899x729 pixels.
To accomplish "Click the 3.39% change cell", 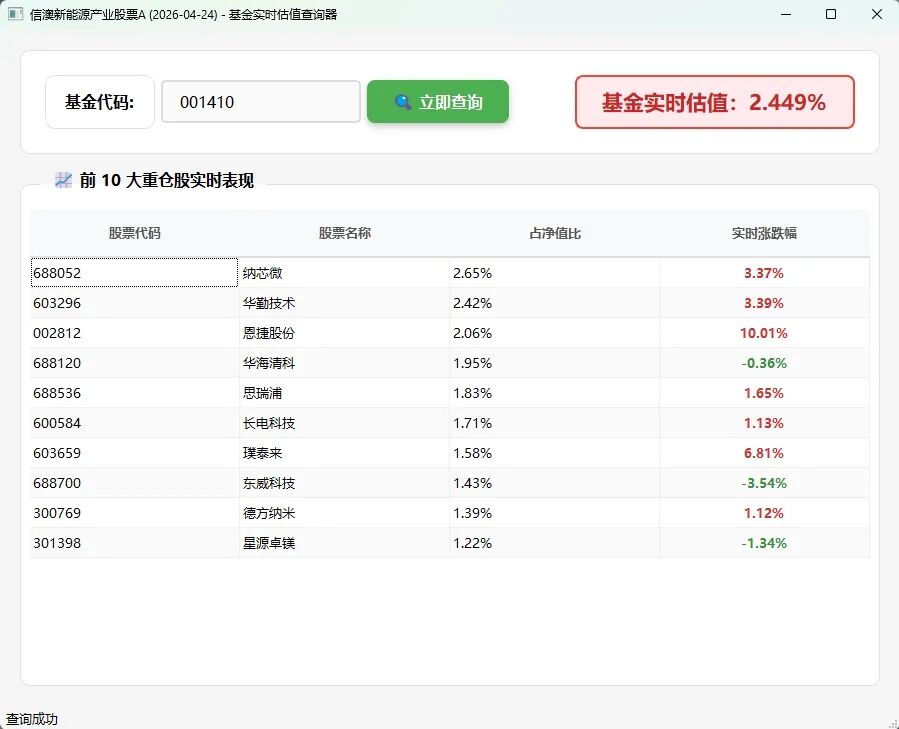I will tap(764, 303).
